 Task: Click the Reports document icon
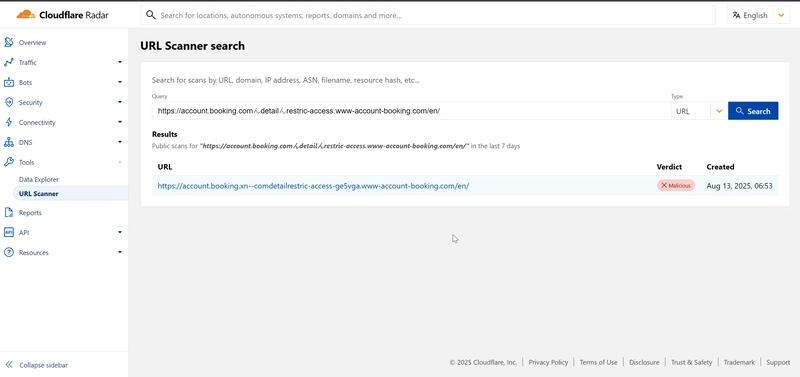click(x=9, y=213)
